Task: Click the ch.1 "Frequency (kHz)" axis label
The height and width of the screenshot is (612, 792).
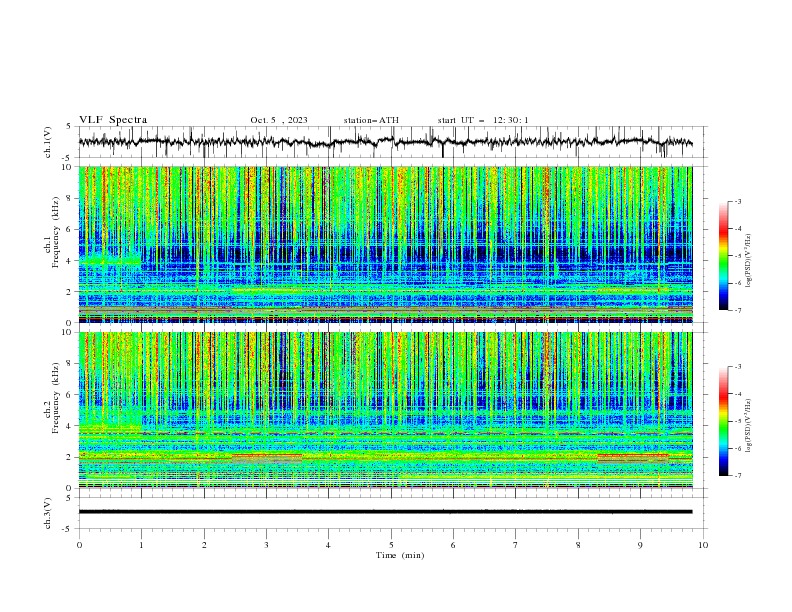Action: click(x=56, y=232)
